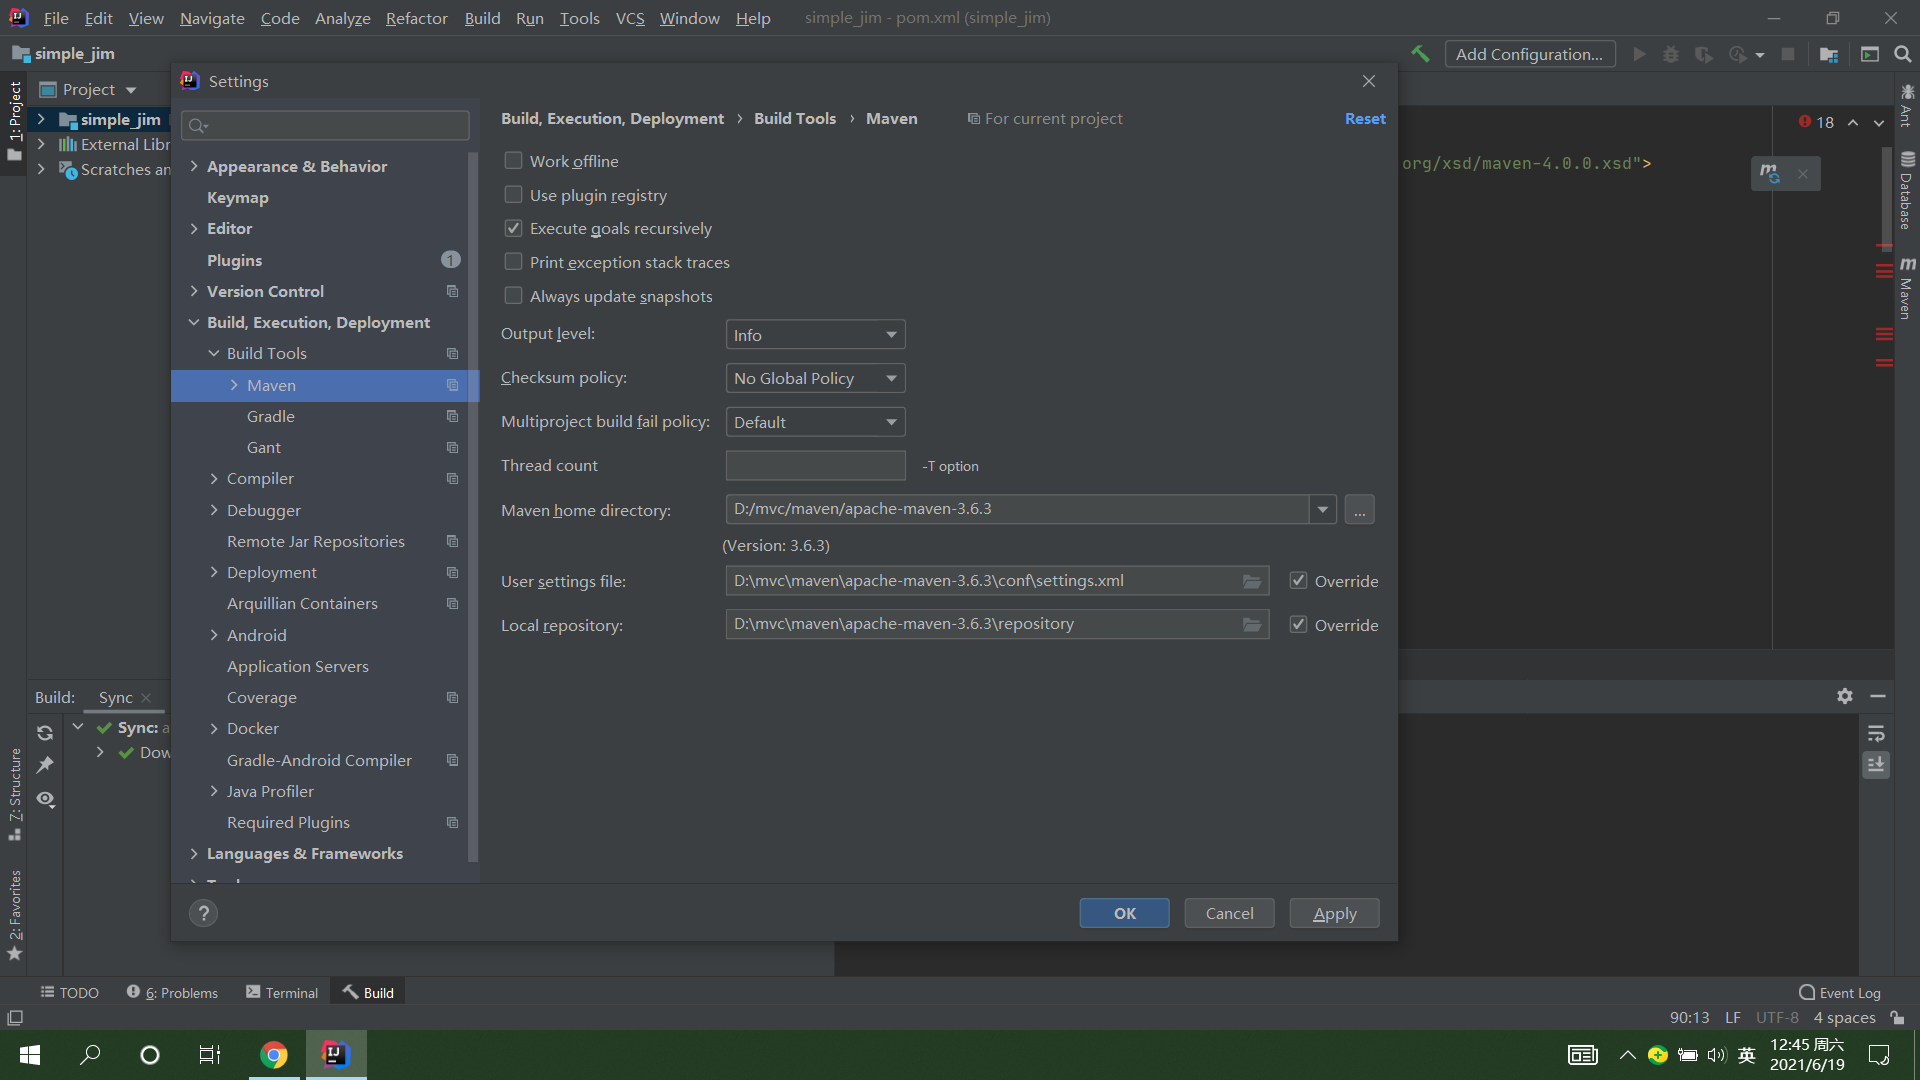The image size is (1920, 1080).
Task: Click the Build sync refresh icon
Action: 45,733
